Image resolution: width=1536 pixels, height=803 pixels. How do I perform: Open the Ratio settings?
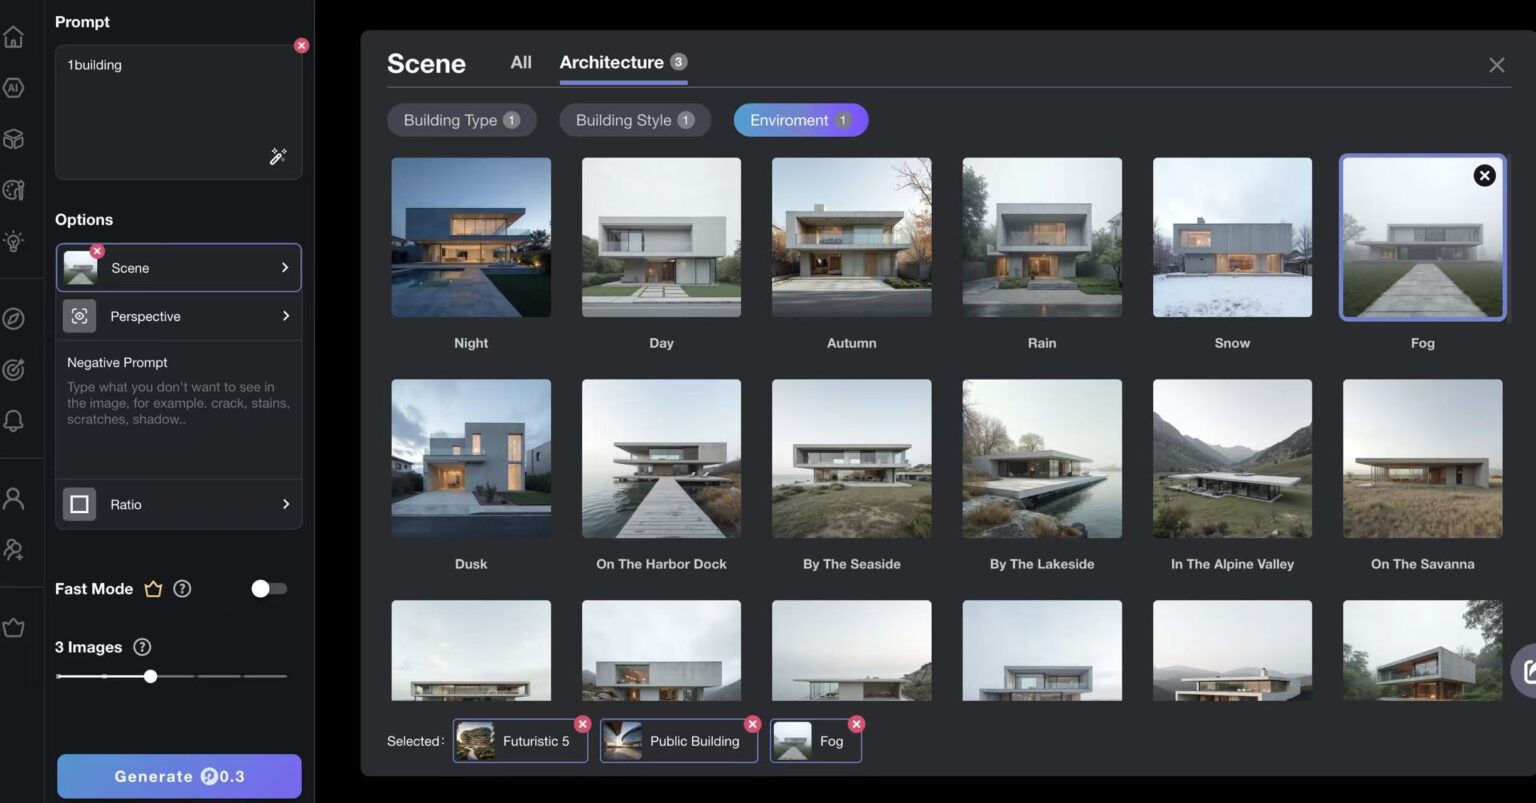click(178, 504)
